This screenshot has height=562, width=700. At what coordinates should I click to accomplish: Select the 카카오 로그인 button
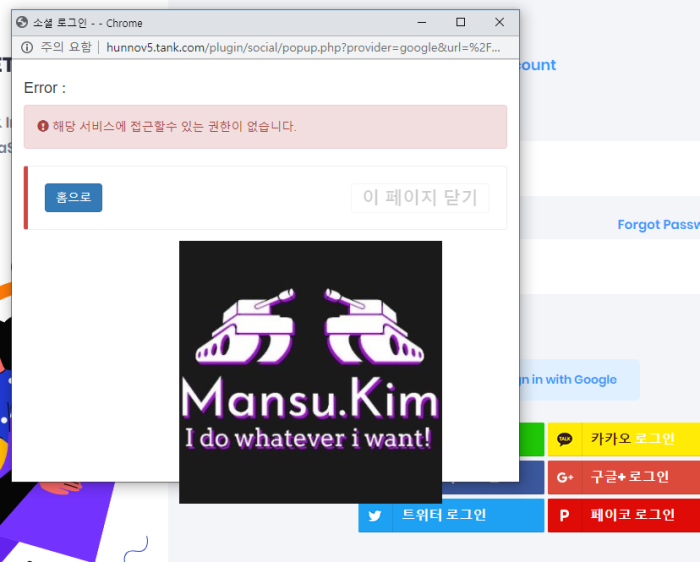coord(622,439)
